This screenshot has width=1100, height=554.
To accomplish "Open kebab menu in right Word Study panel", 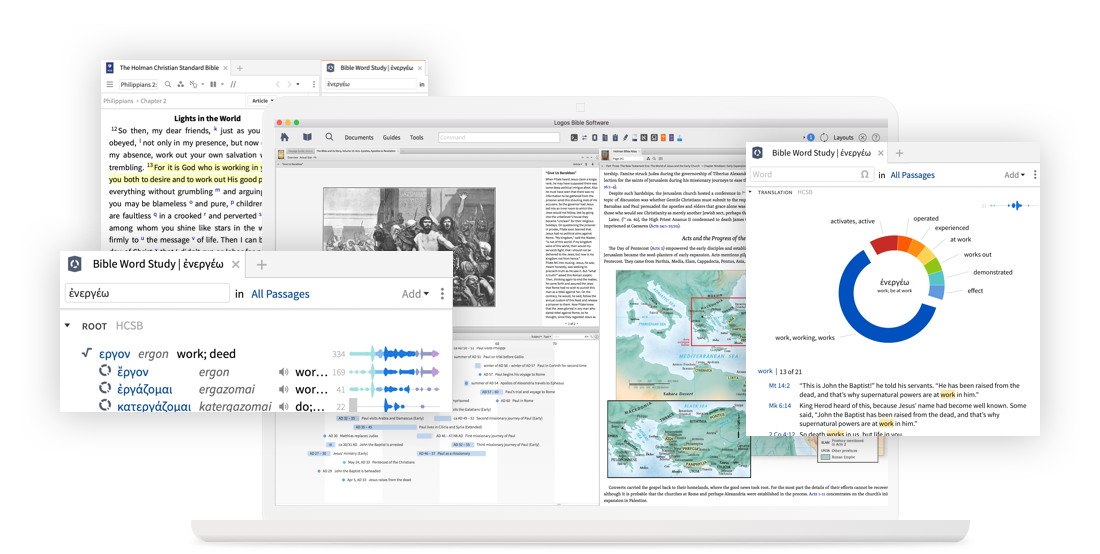I will click(1035, 175).
